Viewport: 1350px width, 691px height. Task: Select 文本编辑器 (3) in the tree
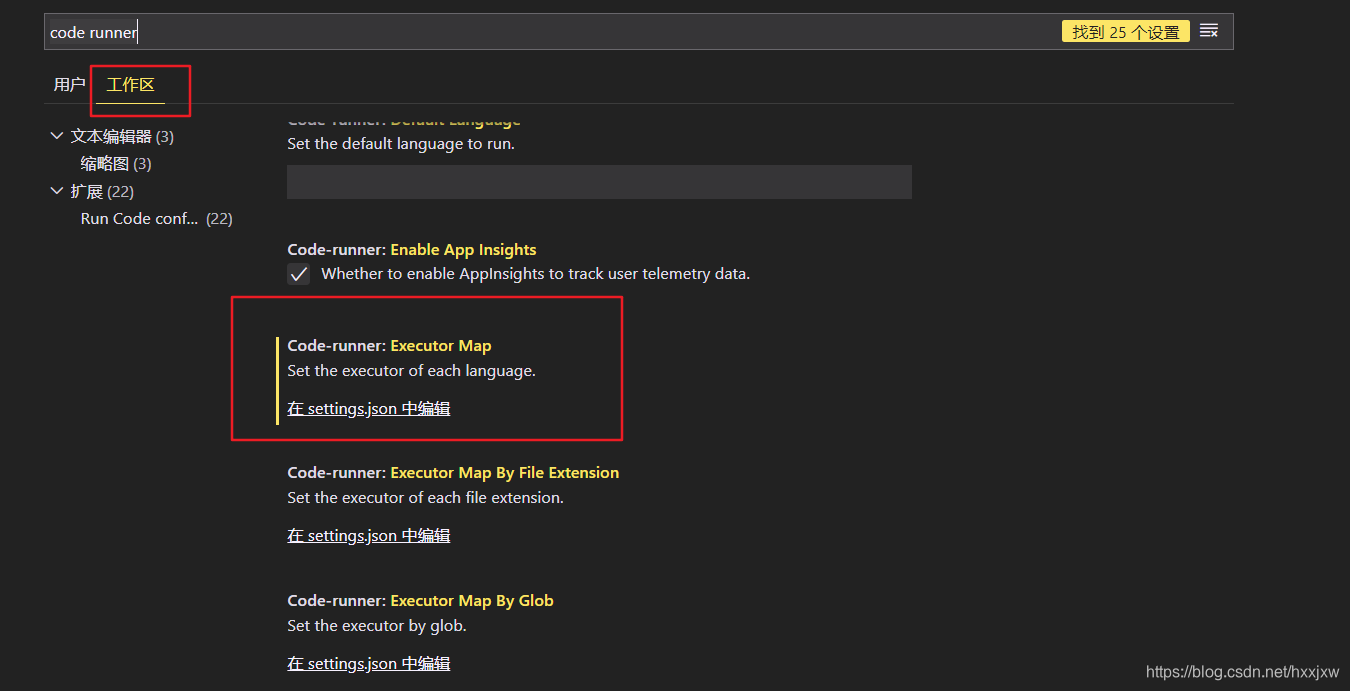click(122, 136)
